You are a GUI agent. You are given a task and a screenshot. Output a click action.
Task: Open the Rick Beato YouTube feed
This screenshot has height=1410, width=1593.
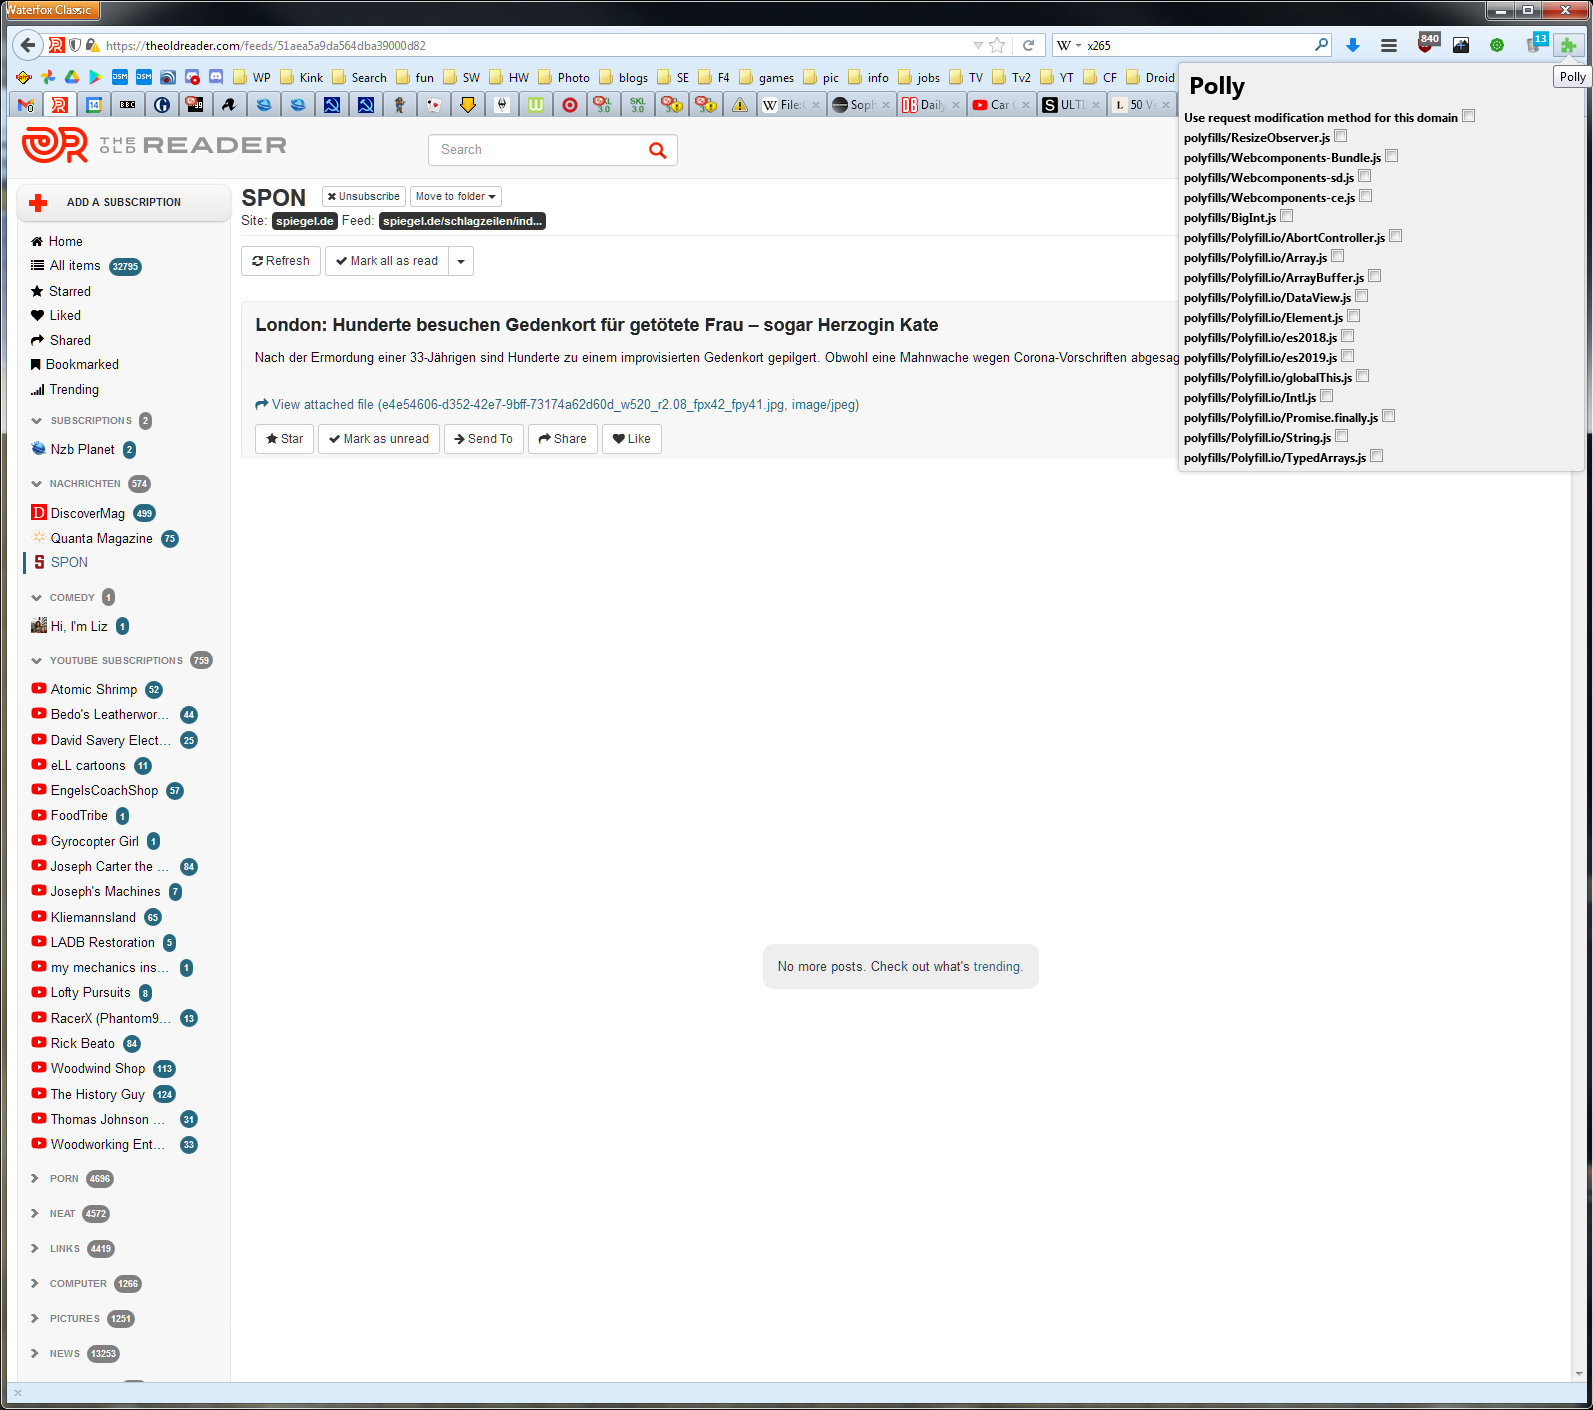(82, 1043)
